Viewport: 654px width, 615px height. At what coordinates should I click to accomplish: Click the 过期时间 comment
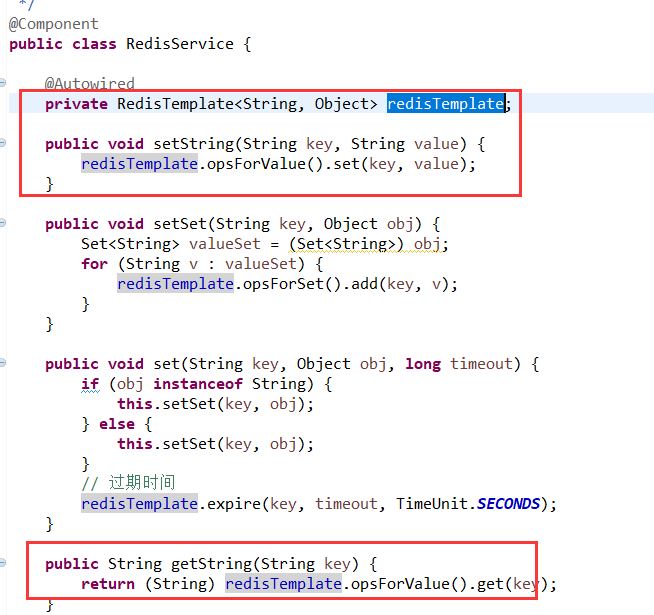click(x=142, y=483)
